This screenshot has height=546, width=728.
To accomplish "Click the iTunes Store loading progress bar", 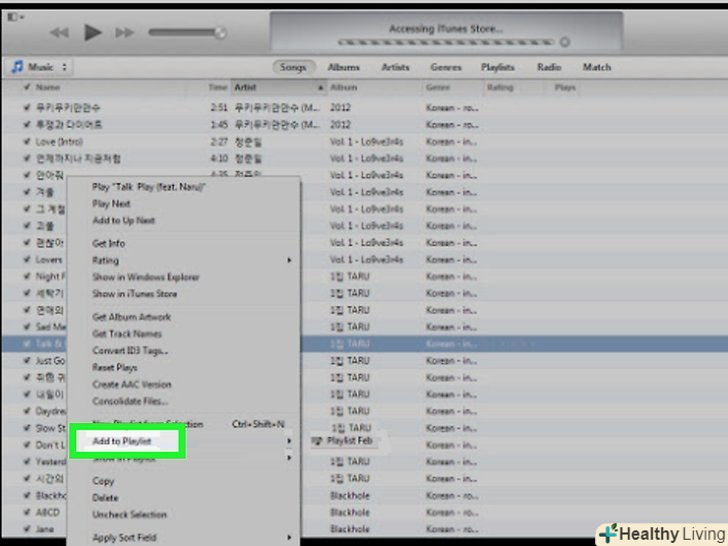I will tap(446, 42).
